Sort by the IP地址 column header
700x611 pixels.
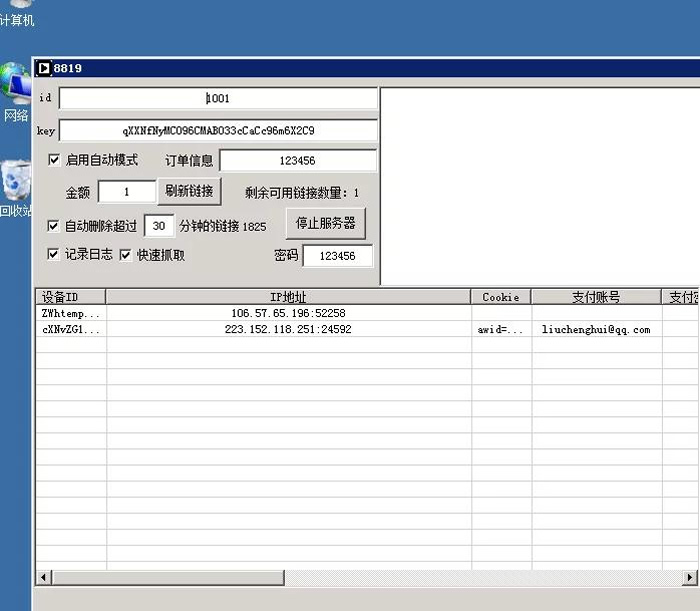pyautogui.click(x=288, y=297)
